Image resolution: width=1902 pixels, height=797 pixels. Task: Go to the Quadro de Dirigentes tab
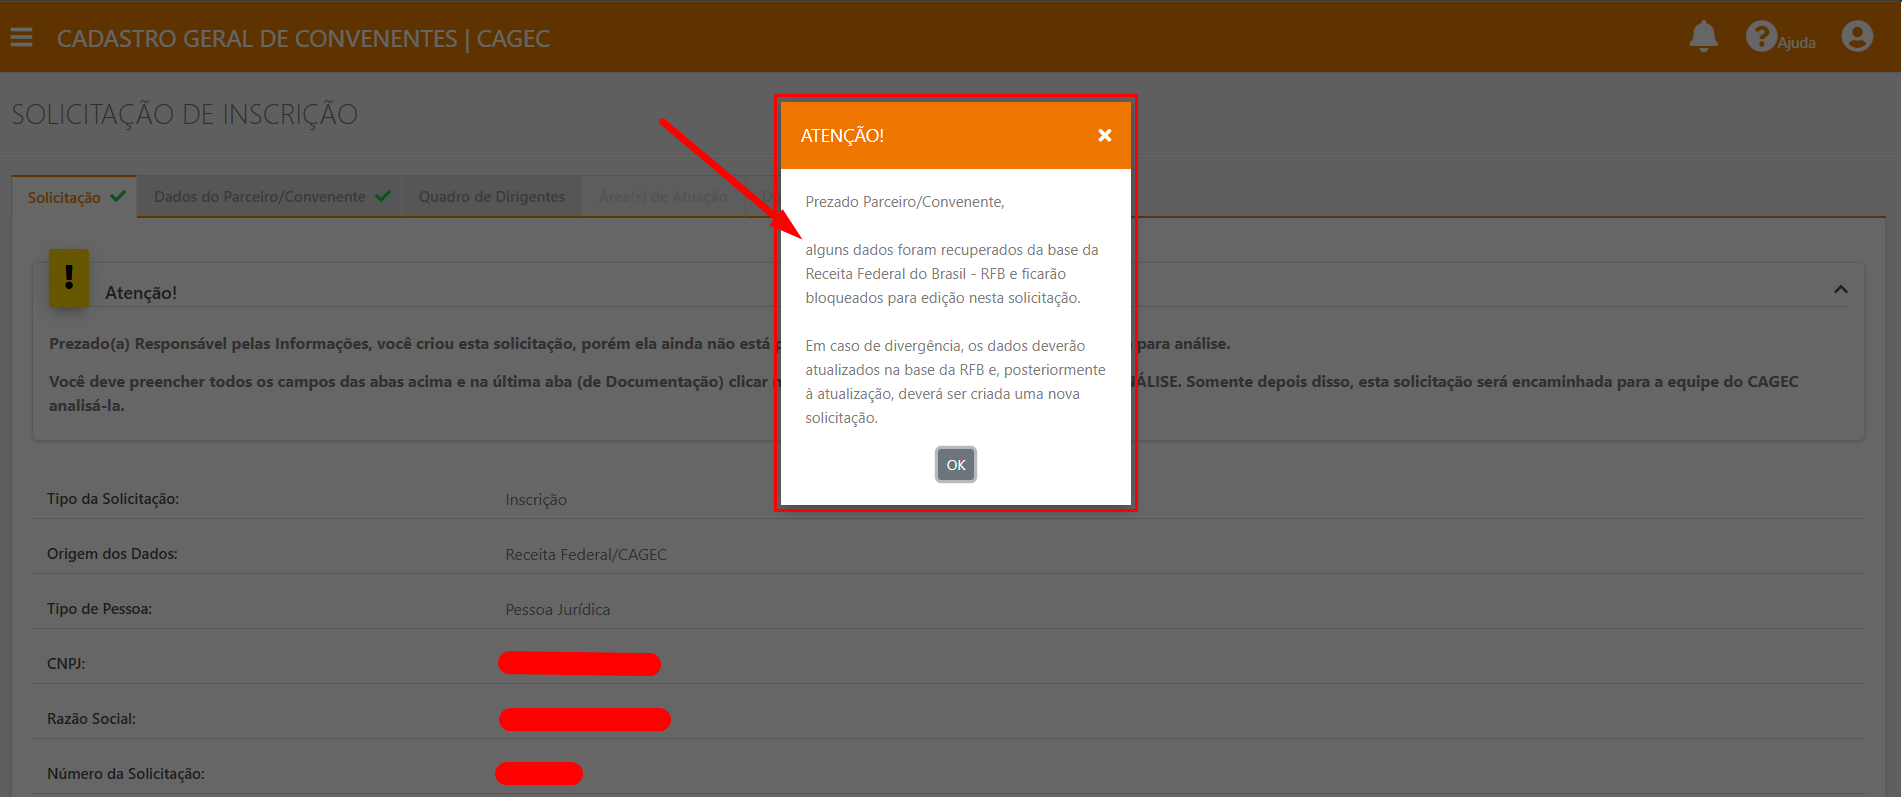(491, 197)
